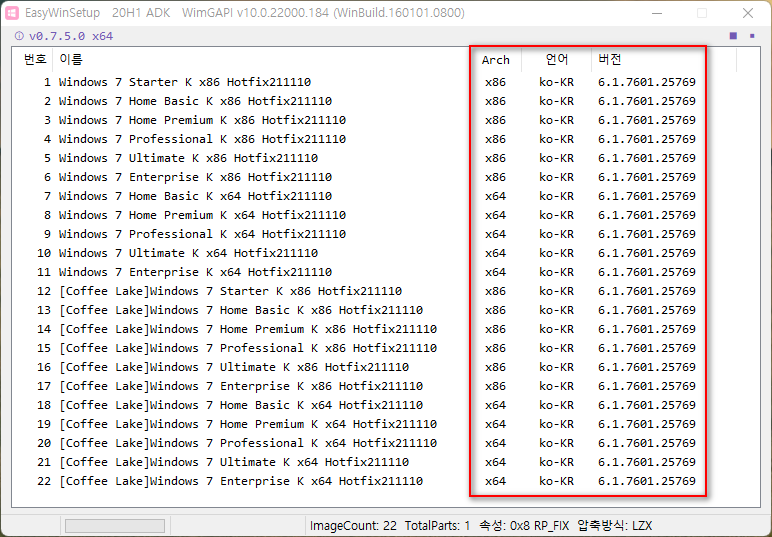The height and width of the screenshot is (537, 772).
Task: Sort by the Arch column header
Action: (495, 60)
